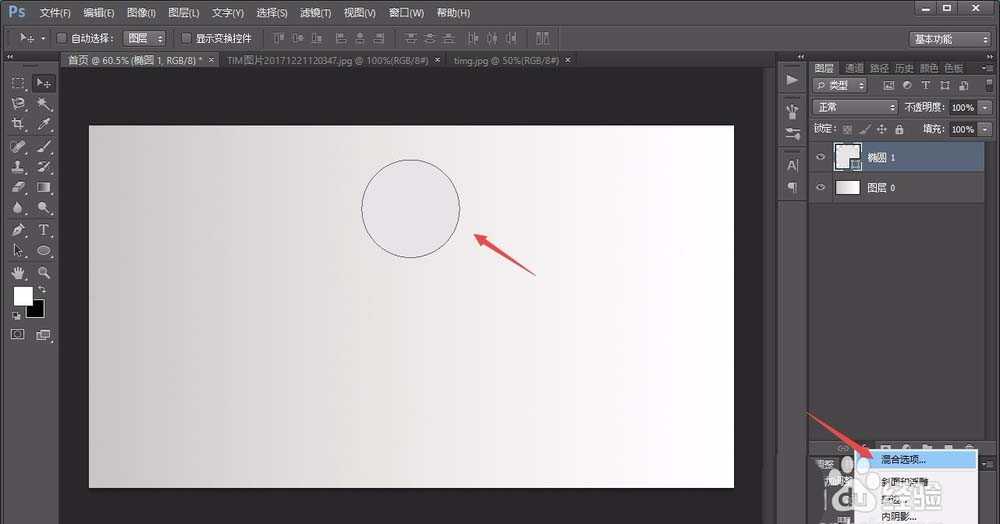Select the Ellipse shape tool
1000x524 pixels.
[43, 251]
